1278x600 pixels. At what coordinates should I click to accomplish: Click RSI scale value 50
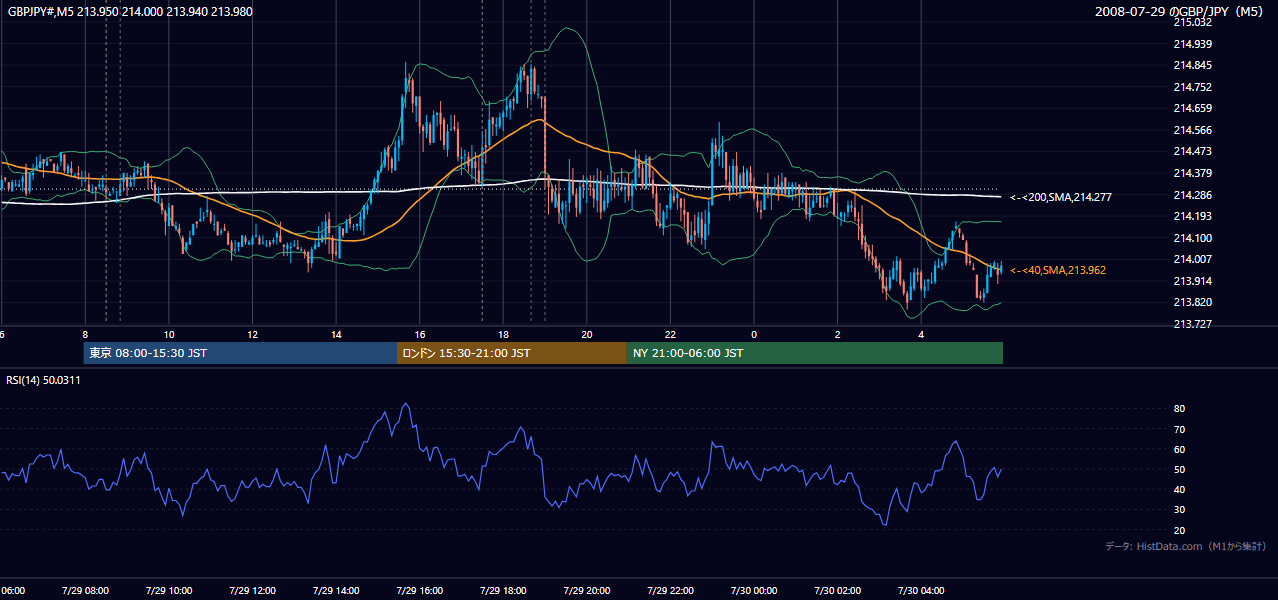click(1179, 469)
